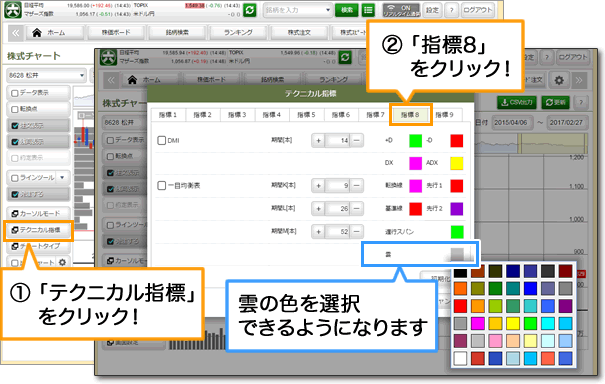Click 更新 refresh button in front window
605x384 pixels.
coord(556,102)
